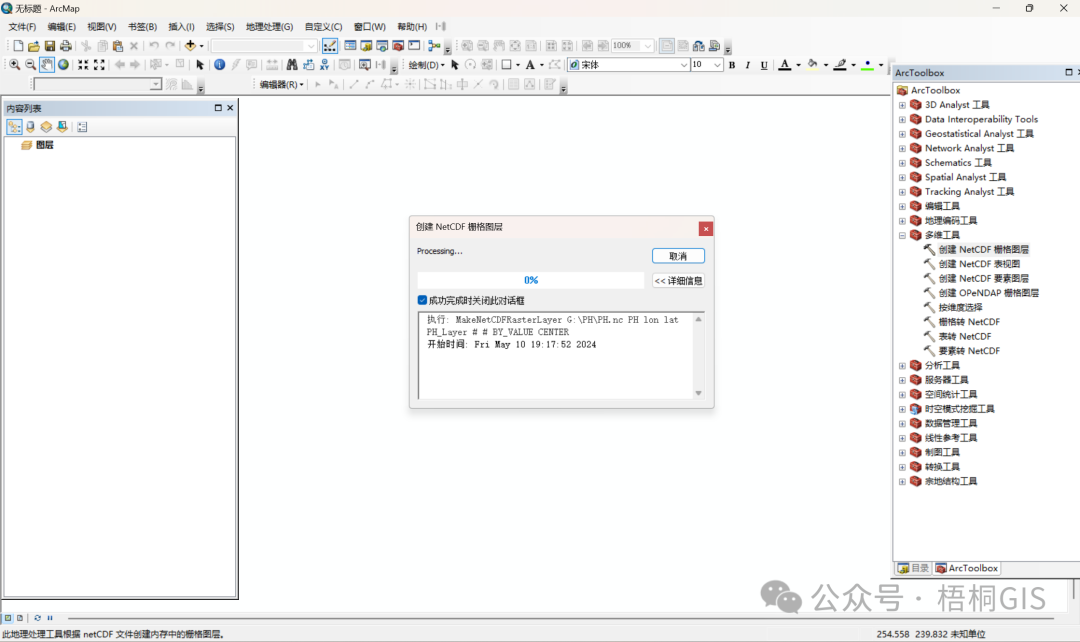1080x642 pixels.
Task: Open the Table of Contents window icon
Action: [350, 46]
